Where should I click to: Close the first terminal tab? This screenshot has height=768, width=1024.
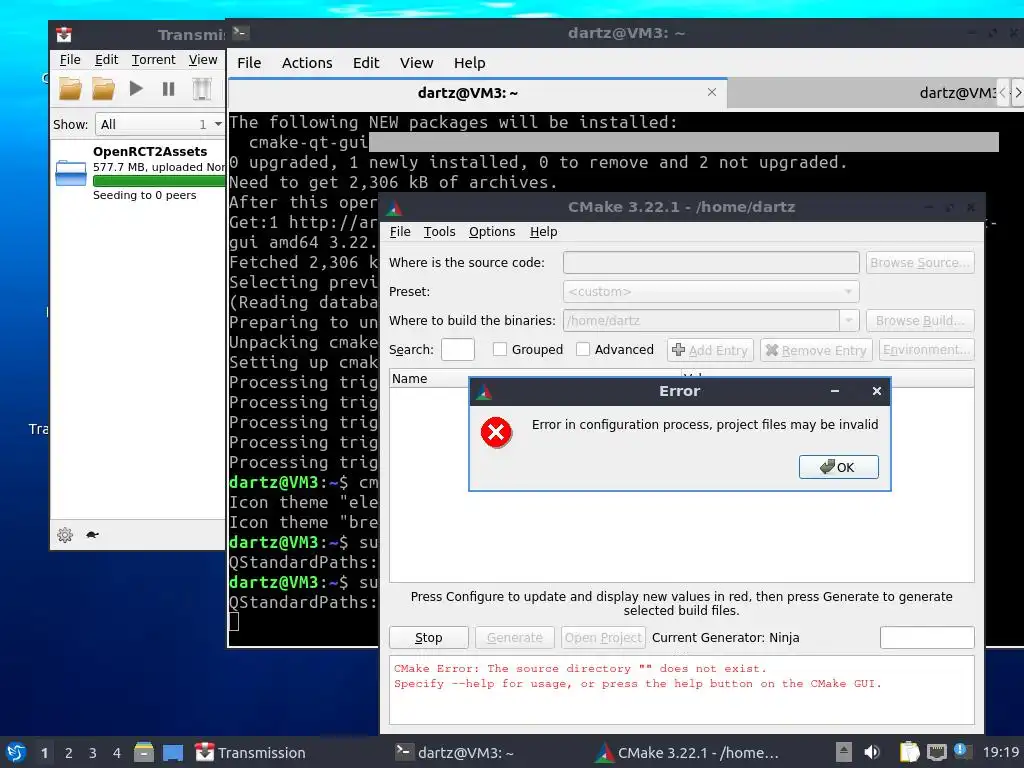click(x=712, y=92)
